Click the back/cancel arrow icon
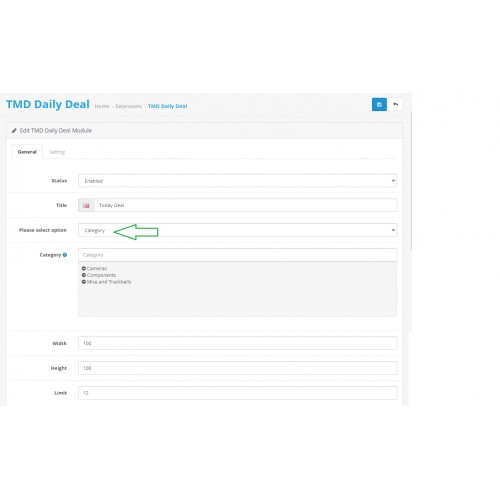Screen dimensions: 500x500 pos(395,104)
